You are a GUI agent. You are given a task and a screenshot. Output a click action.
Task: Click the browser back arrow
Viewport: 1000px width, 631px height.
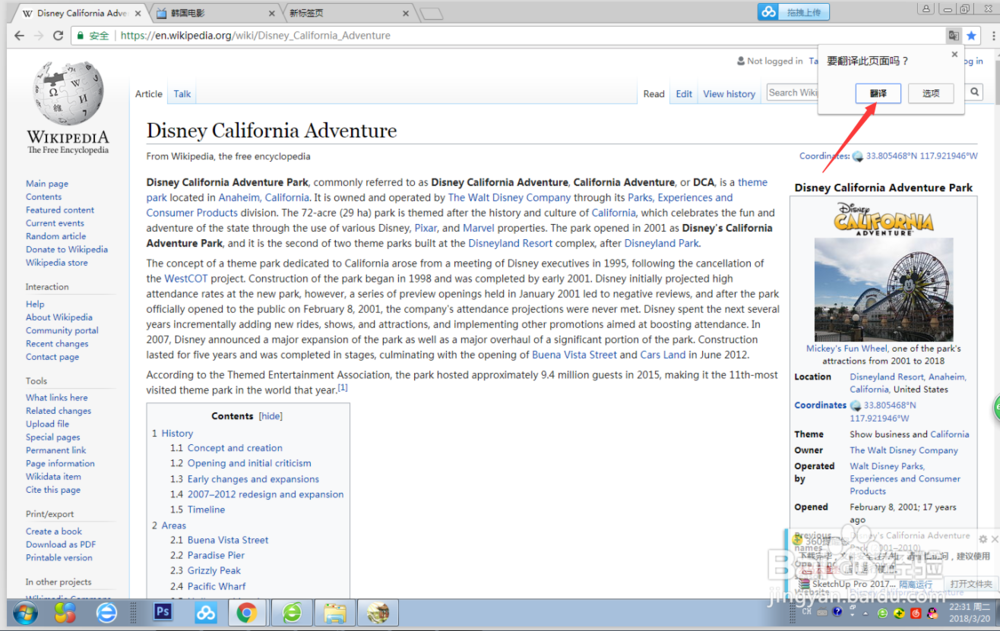[x=19, y=36]
